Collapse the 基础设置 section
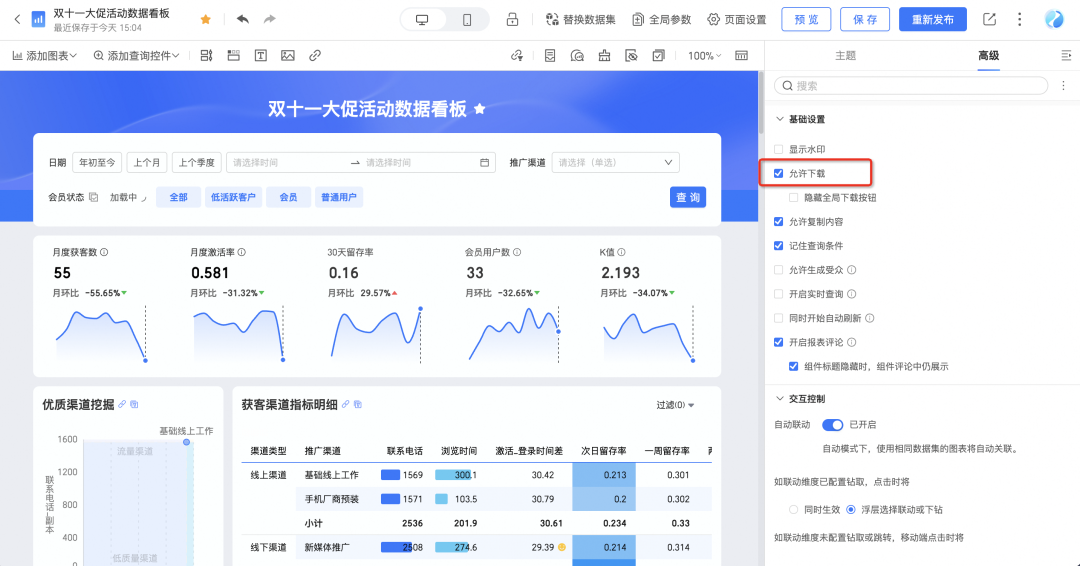Image resolution: width=1080 pixels, height=566 pixels. click(780, 119)
